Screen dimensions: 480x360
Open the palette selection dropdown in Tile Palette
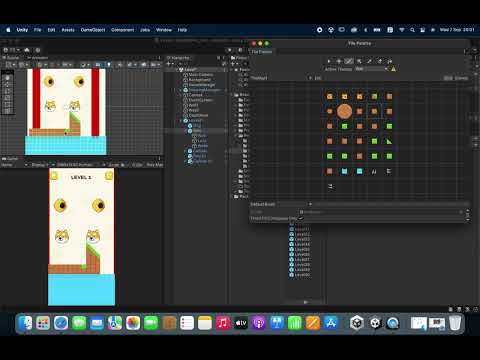pos(282,78)
